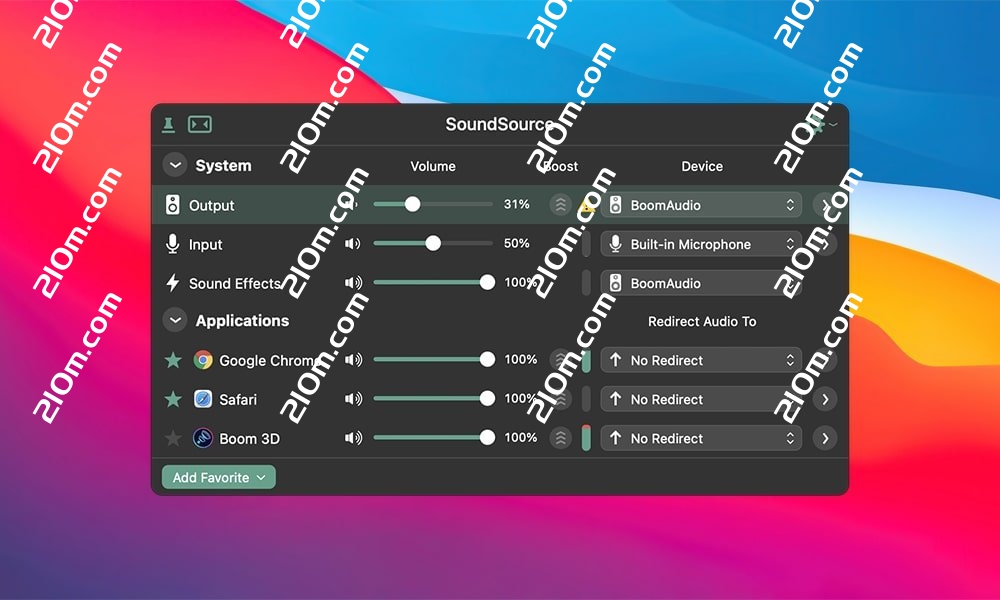Open Google Chrome's No Redirect dropdown
The width and height of the screenshot is (1000, 600).
click(x=701, y=360)
